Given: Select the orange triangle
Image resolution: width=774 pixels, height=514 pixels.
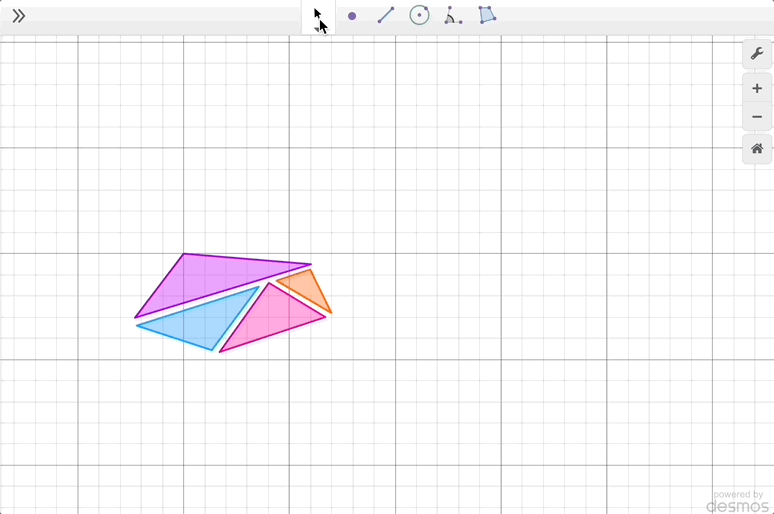Looking at the screenshot, I should click(307, 288).
